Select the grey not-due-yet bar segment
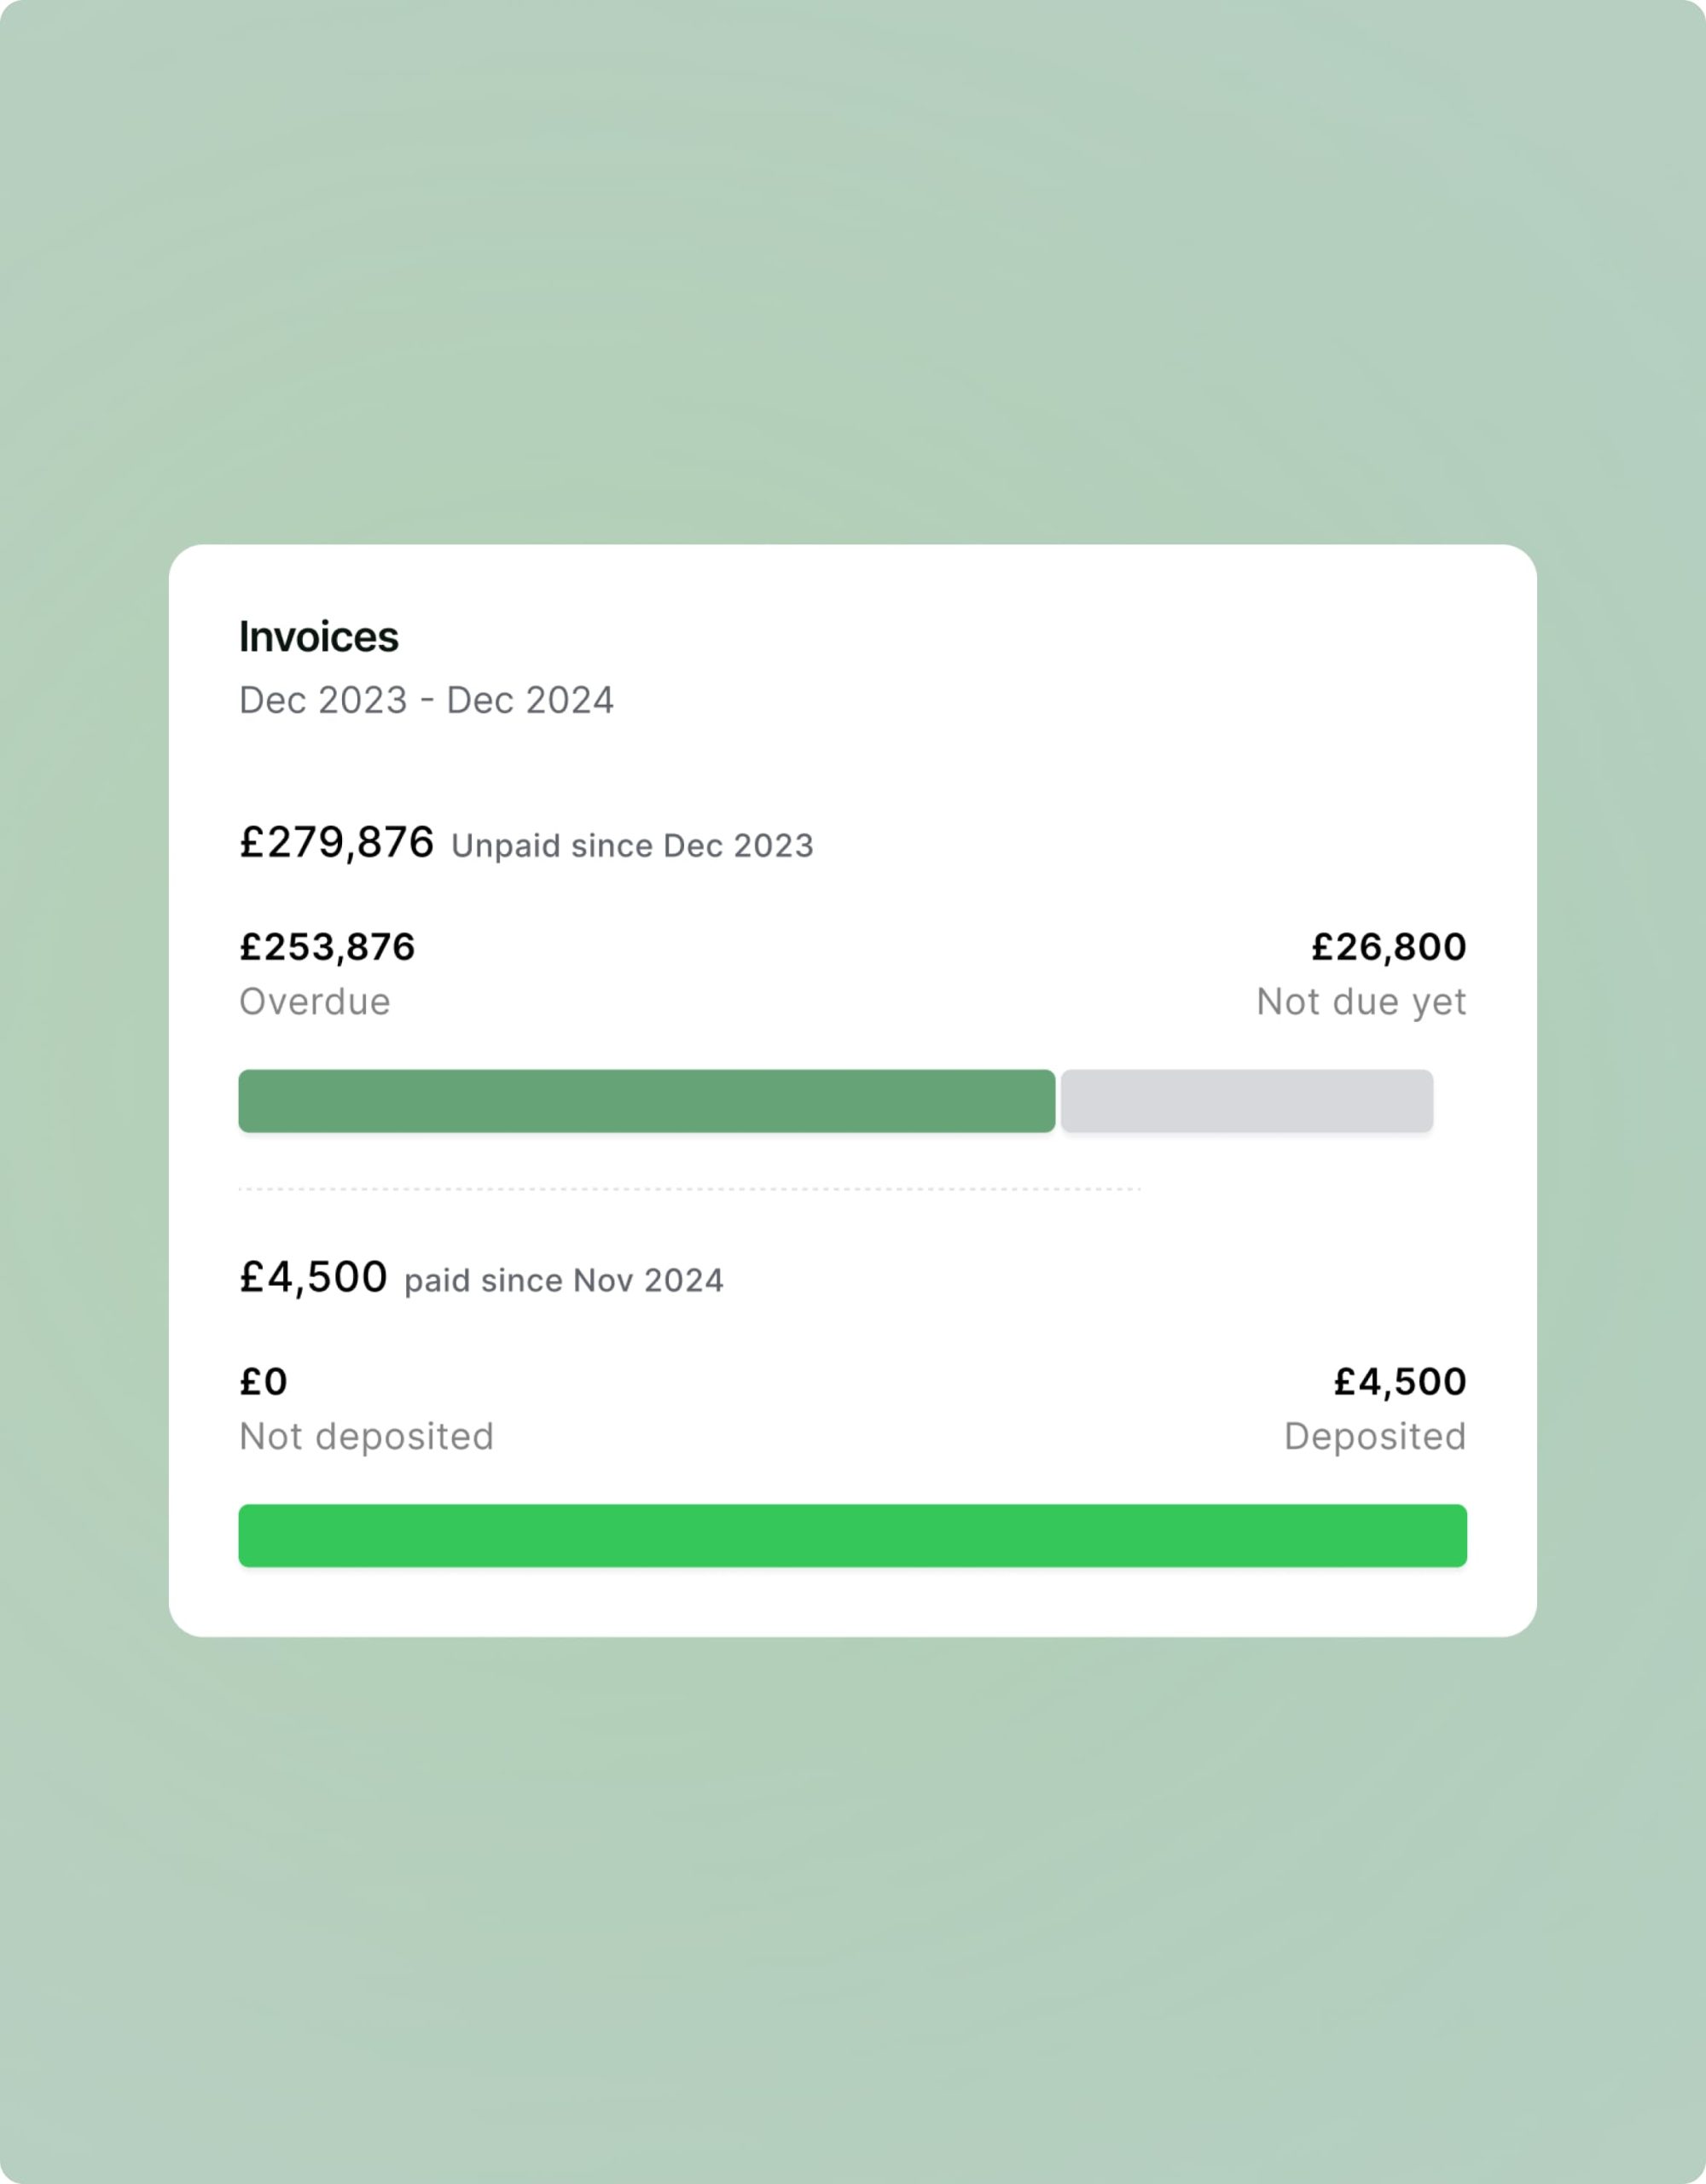1706x2184 pixels. click(x=1246, y=1101)
